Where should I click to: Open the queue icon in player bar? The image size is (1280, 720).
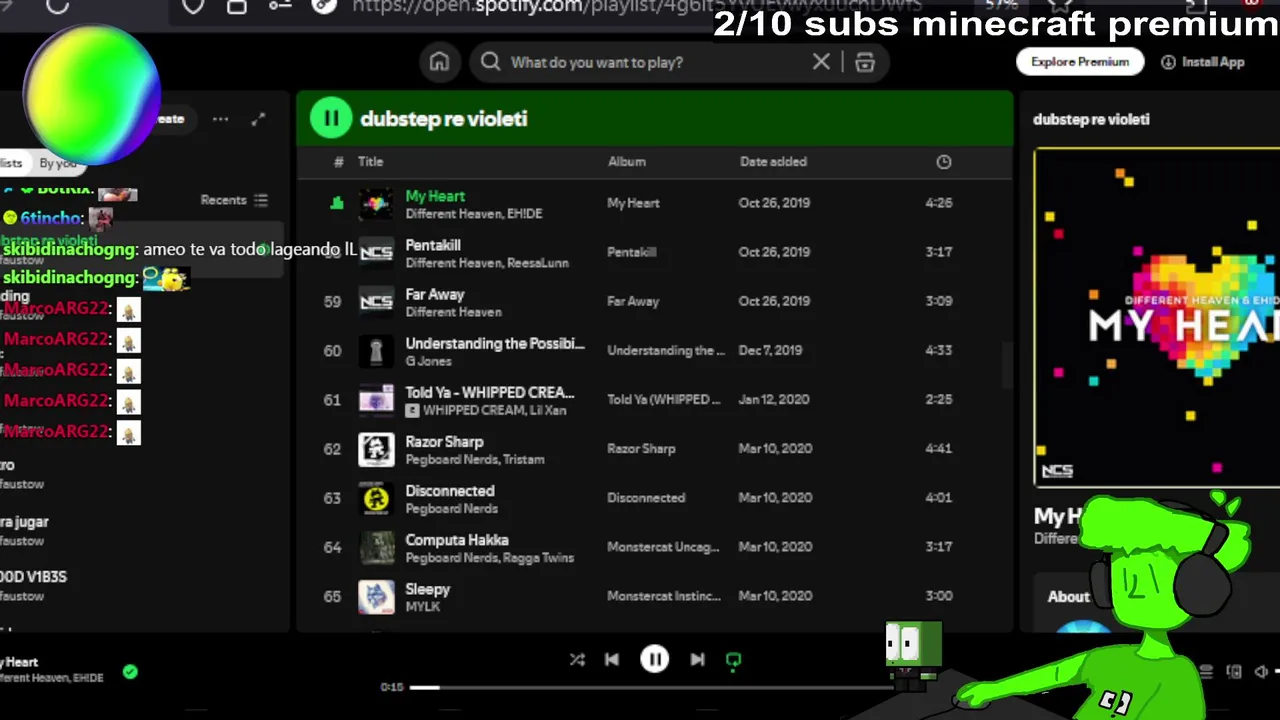tap(1206, 672)
